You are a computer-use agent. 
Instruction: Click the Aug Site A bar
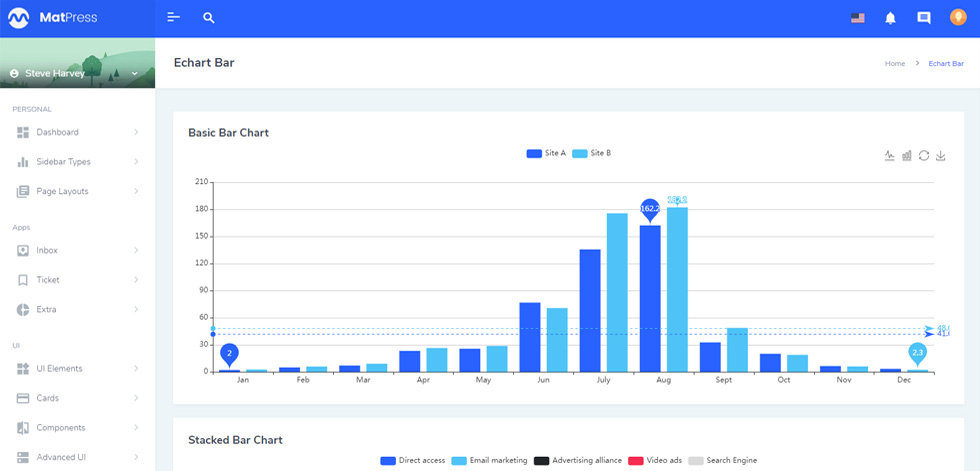coord(650,299)
